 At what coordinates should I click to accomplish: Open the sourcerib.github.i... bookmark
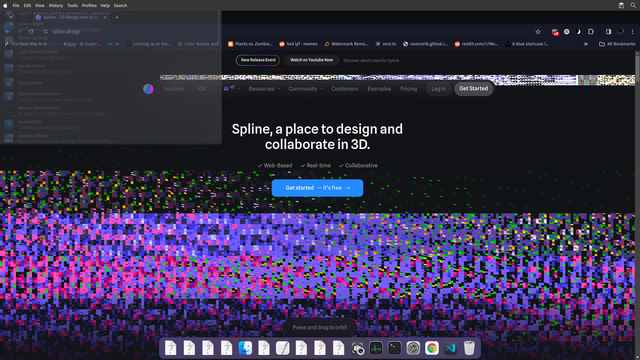(x=425, y=44)
